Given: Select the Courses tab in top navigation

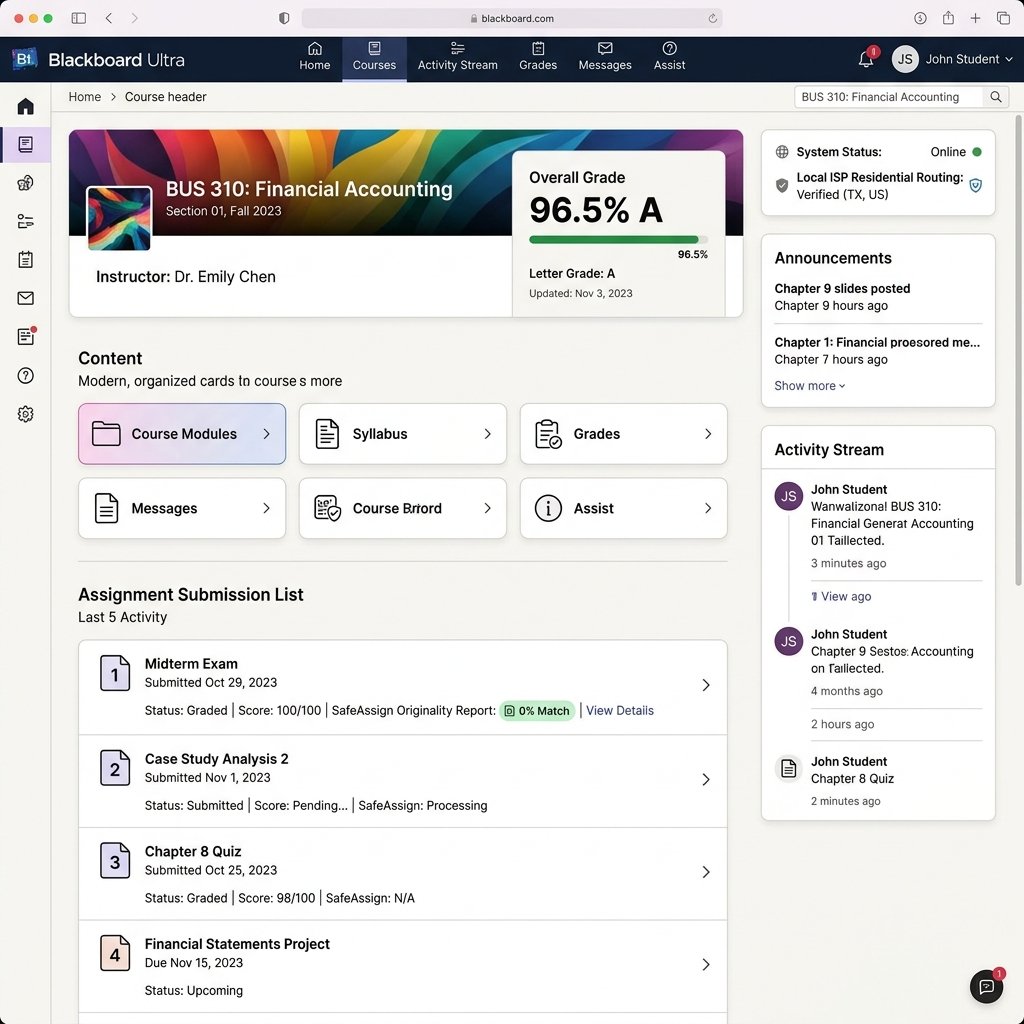Looking at the screenshot, I should 374,57.
